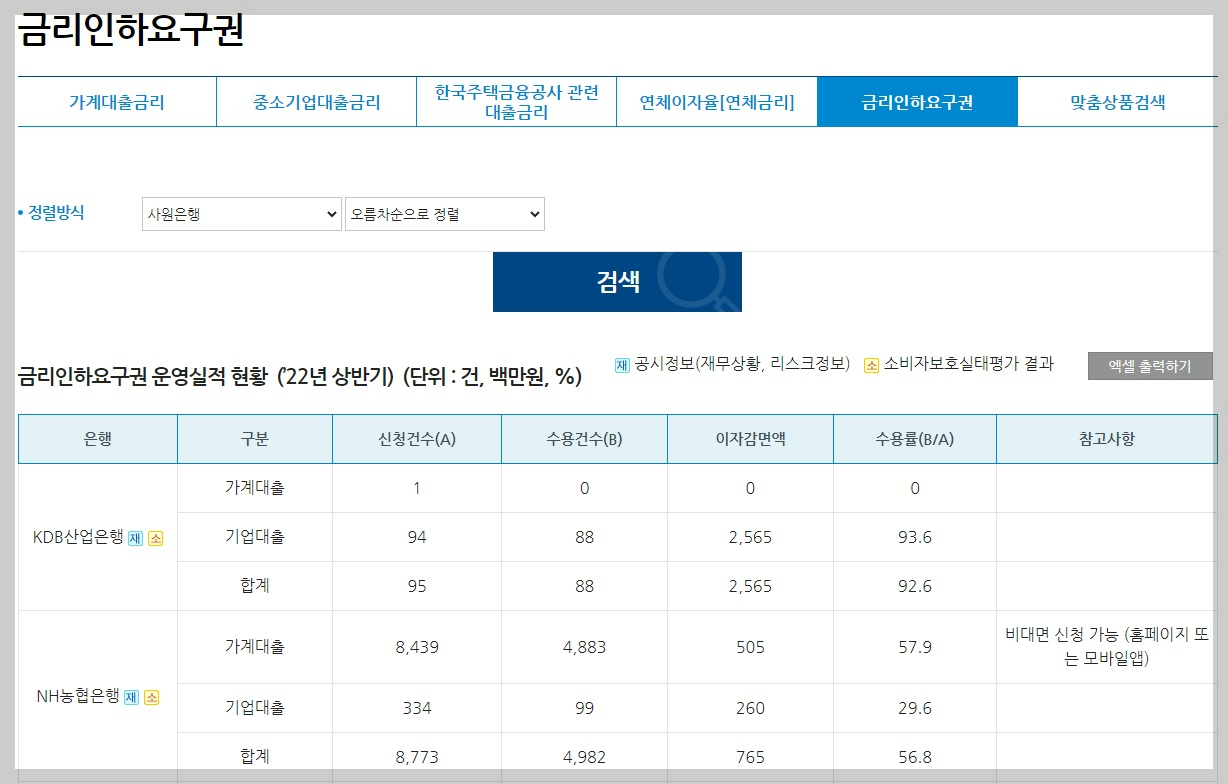Click the 검색 search button
Viewport: 1228px width, 784px height.
(616, 281)
